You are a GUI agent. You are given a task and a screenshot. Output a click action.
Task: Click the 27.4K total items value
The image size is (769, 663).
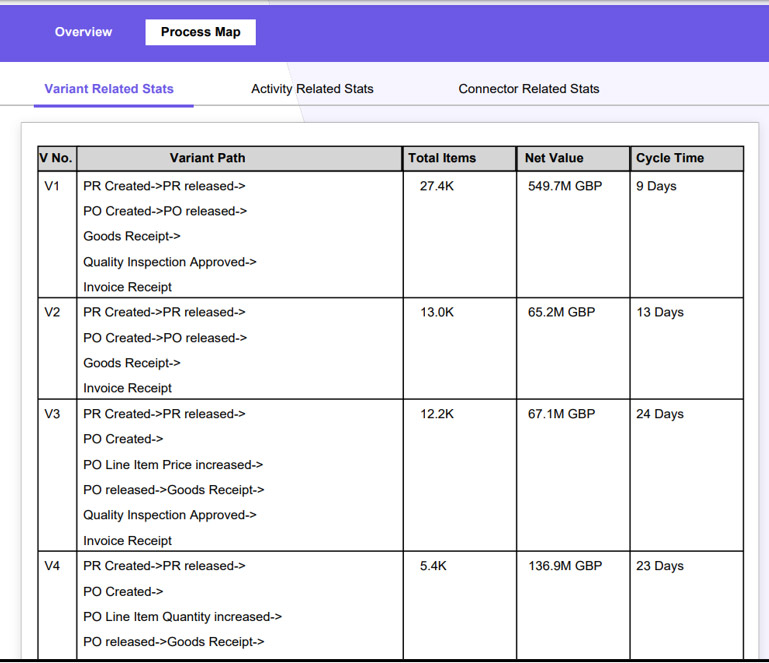point(436,186)
